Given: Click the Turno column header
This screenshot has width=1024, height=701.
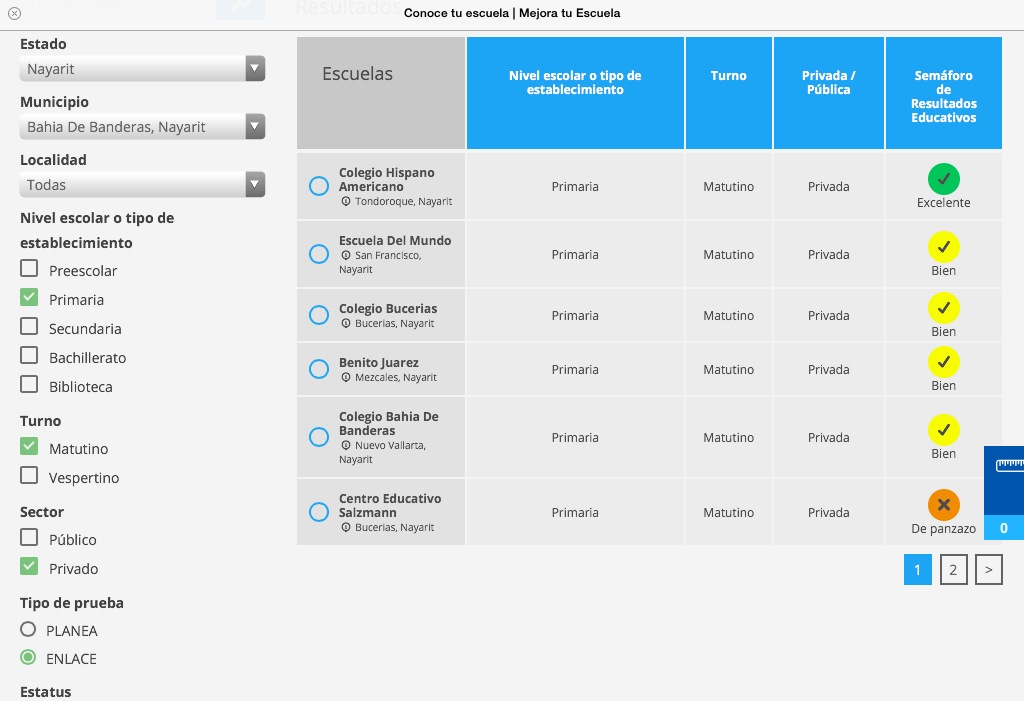Looking at the screenshot, I should 728,76.
